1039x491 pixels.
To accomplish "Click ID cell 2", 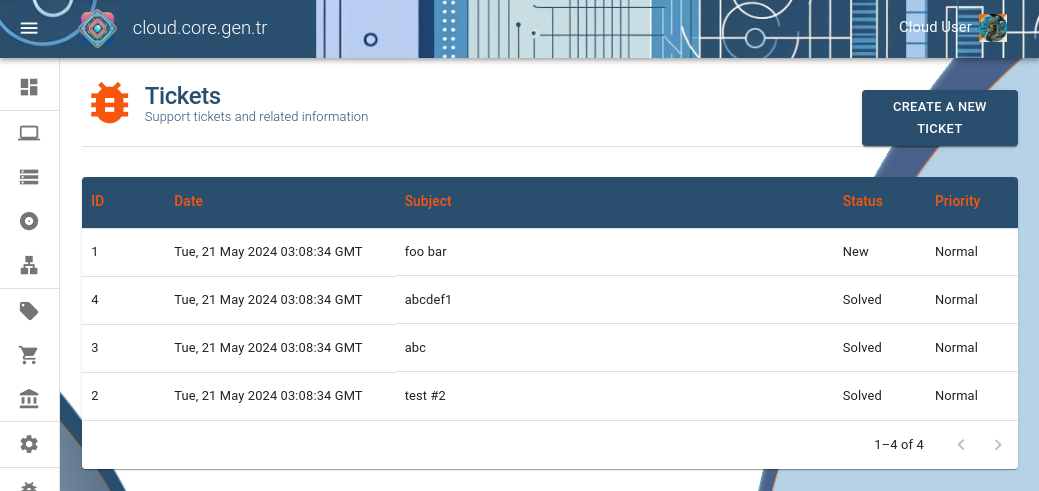I will pos(95,396).
